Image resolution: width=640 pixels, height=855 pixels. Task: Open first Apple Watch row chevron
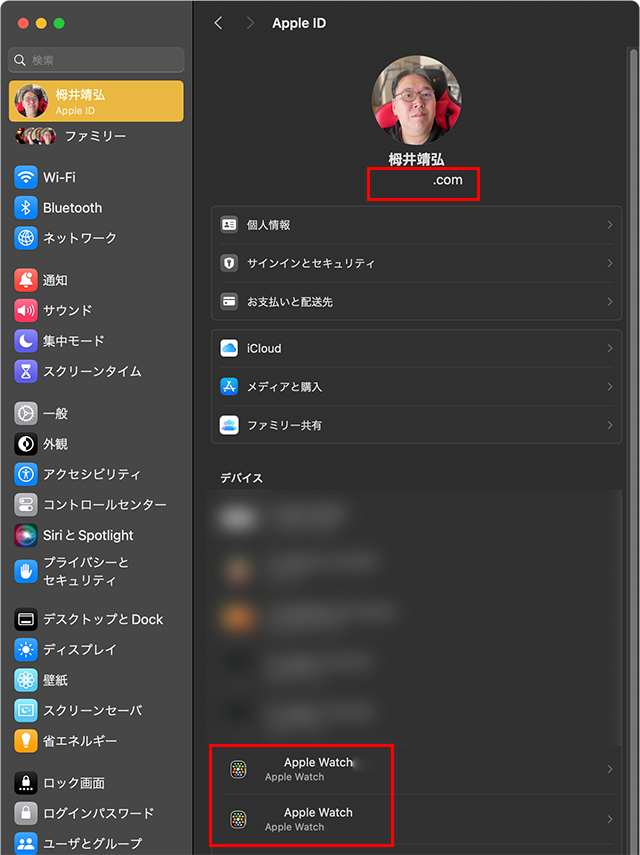[x=609, y=769]
